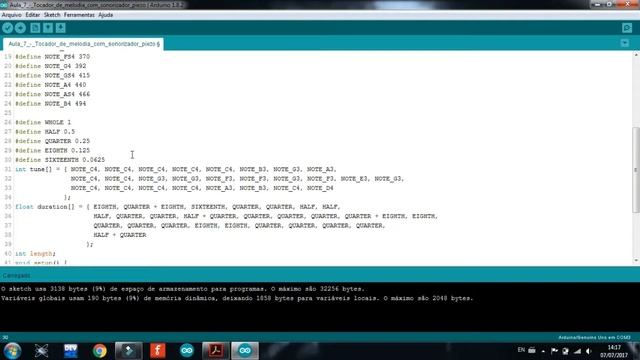Open the Windows Start button
The width and height of the screenshot is (640, 360).
[12, 351]
